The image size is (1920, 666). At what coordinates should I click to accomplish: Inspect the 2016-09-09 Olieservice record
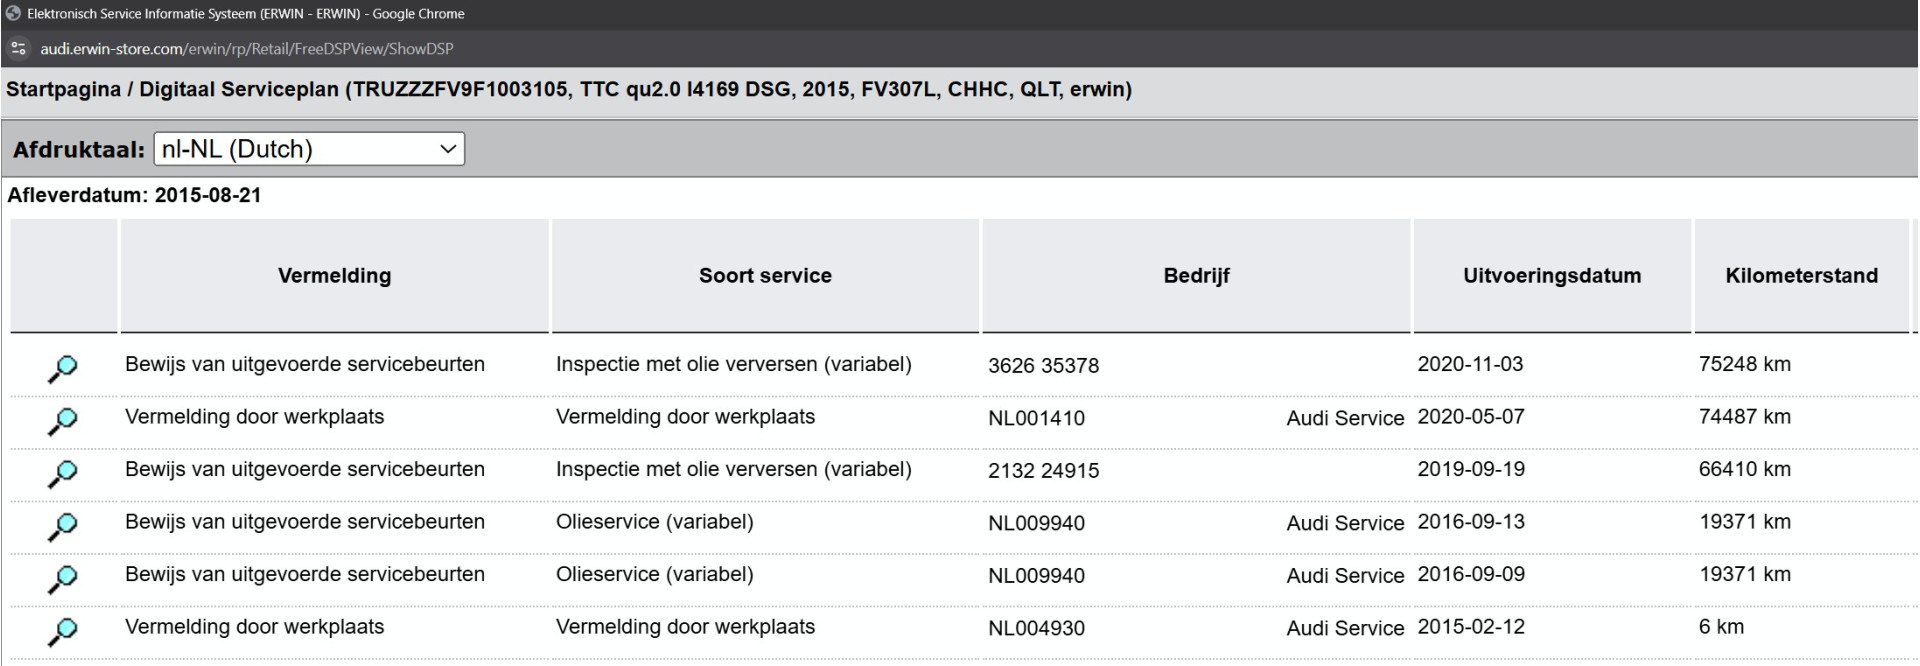coord(62,579)
